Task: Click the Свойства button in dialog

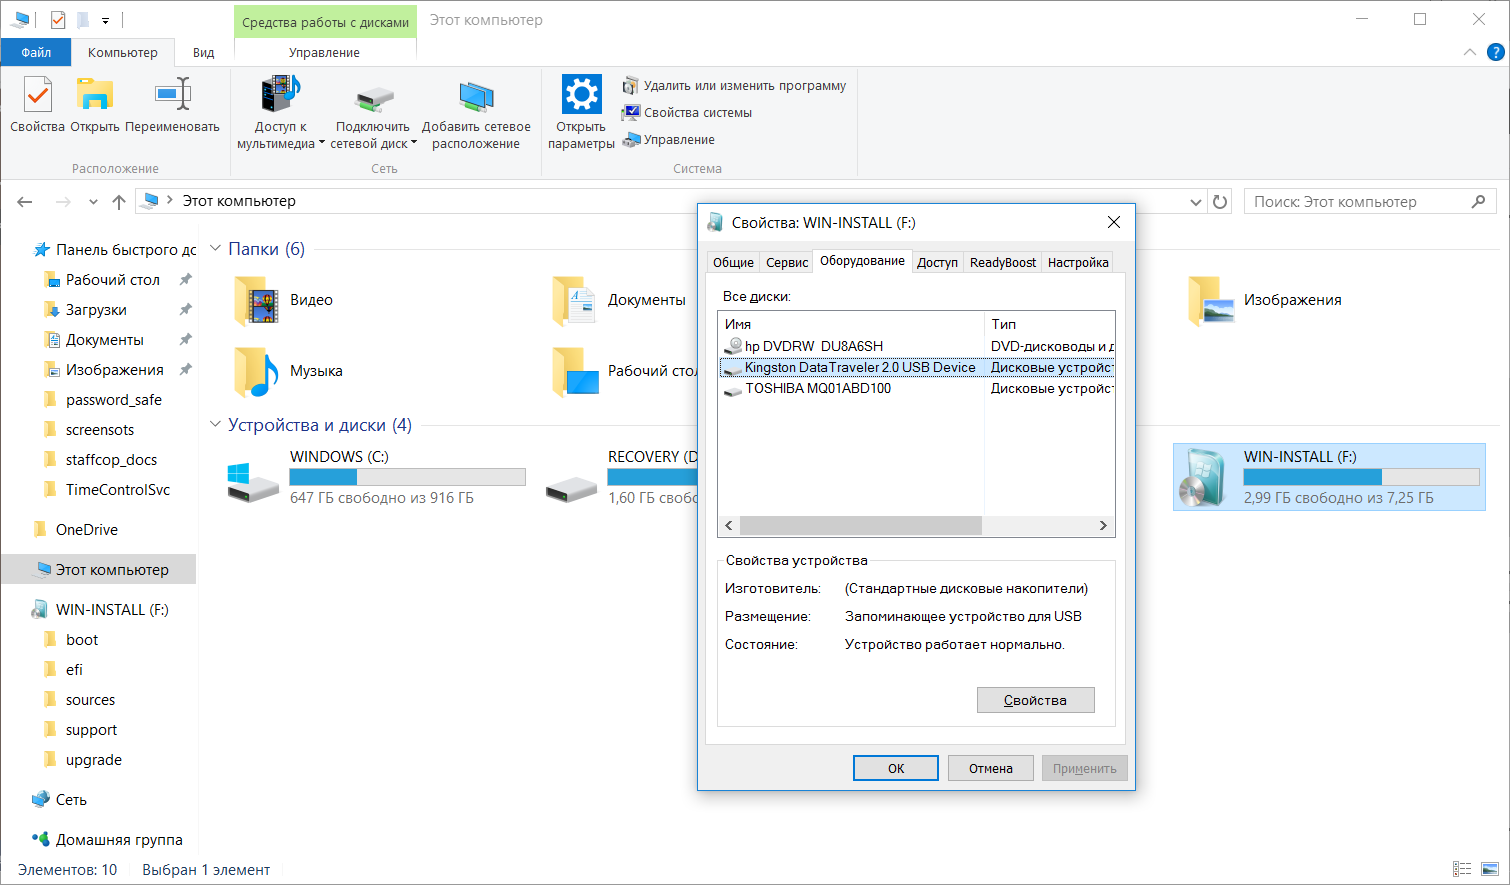Action: tap(1035, 700)
